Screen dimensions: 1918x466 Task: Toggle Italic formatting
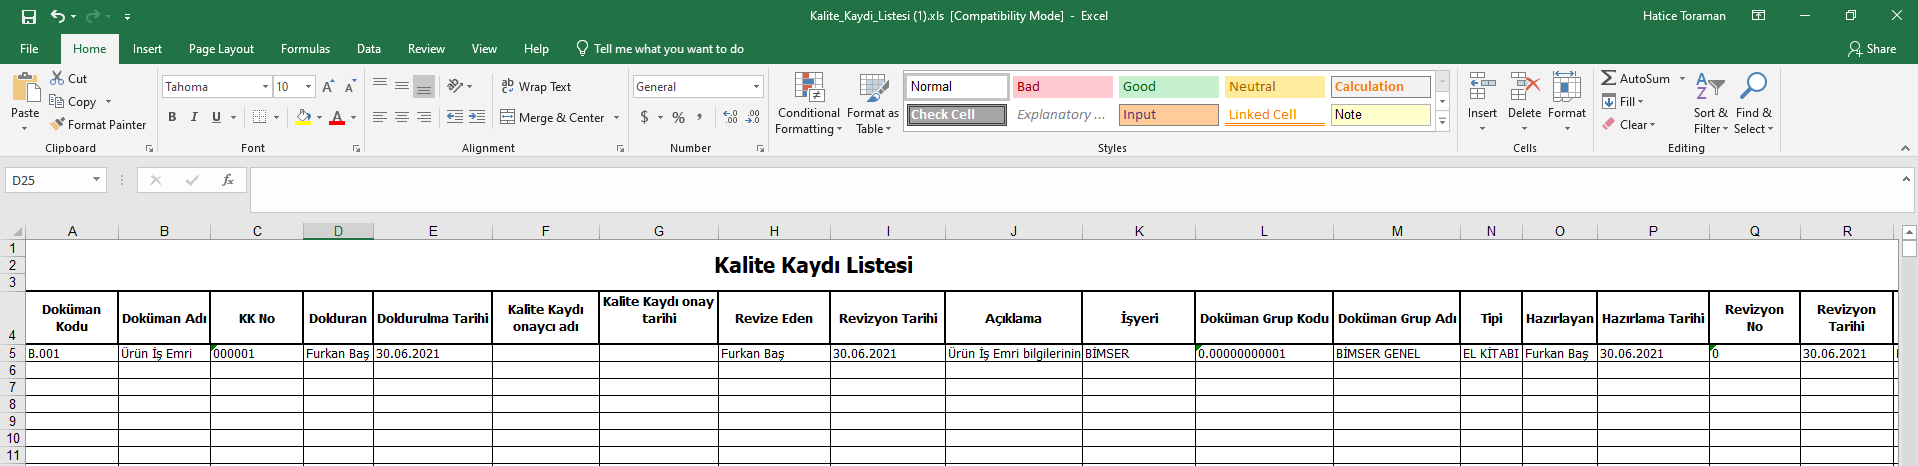(194, 117)
